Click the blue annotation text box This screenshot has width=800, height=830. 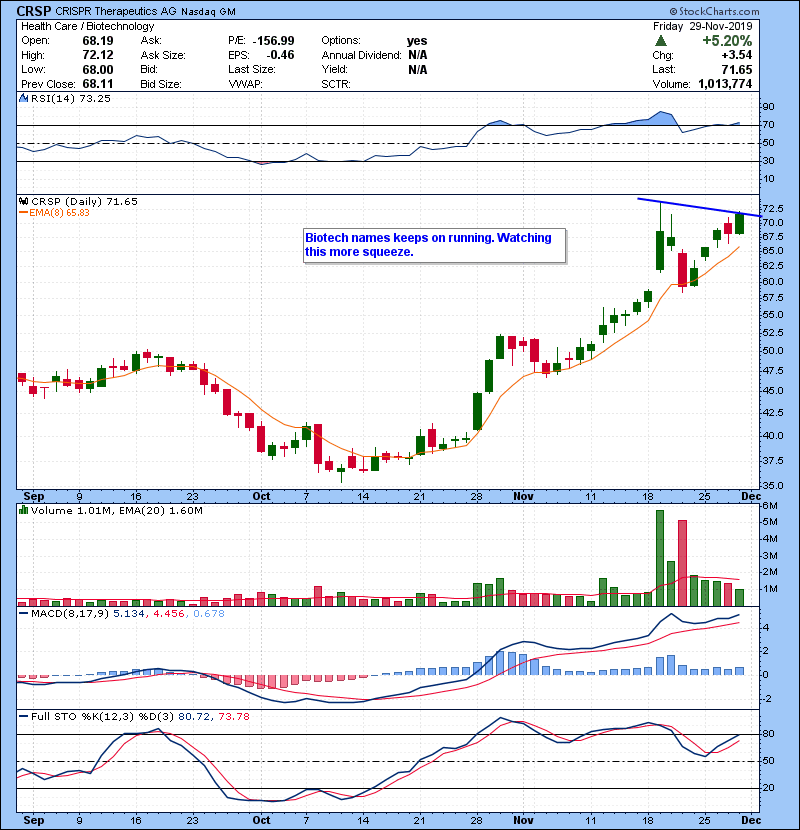pos(435,245)
